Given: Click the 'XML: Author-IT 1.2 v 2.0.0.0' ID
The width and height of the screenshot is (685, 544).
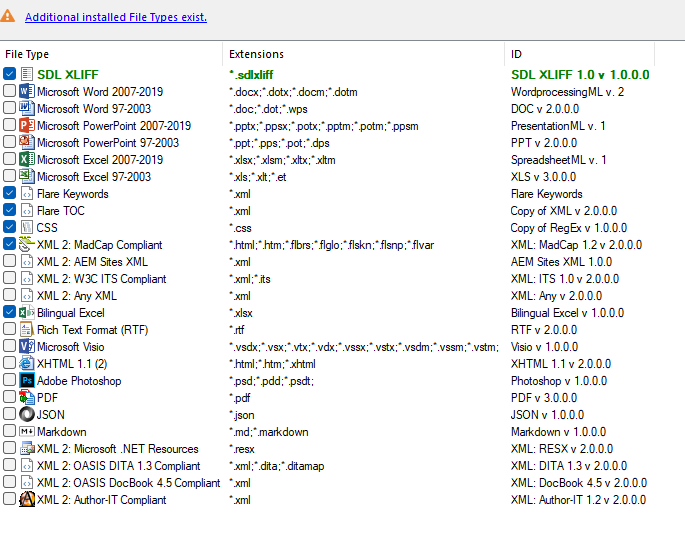Looking at the screenshot, I should coord(578,500).
